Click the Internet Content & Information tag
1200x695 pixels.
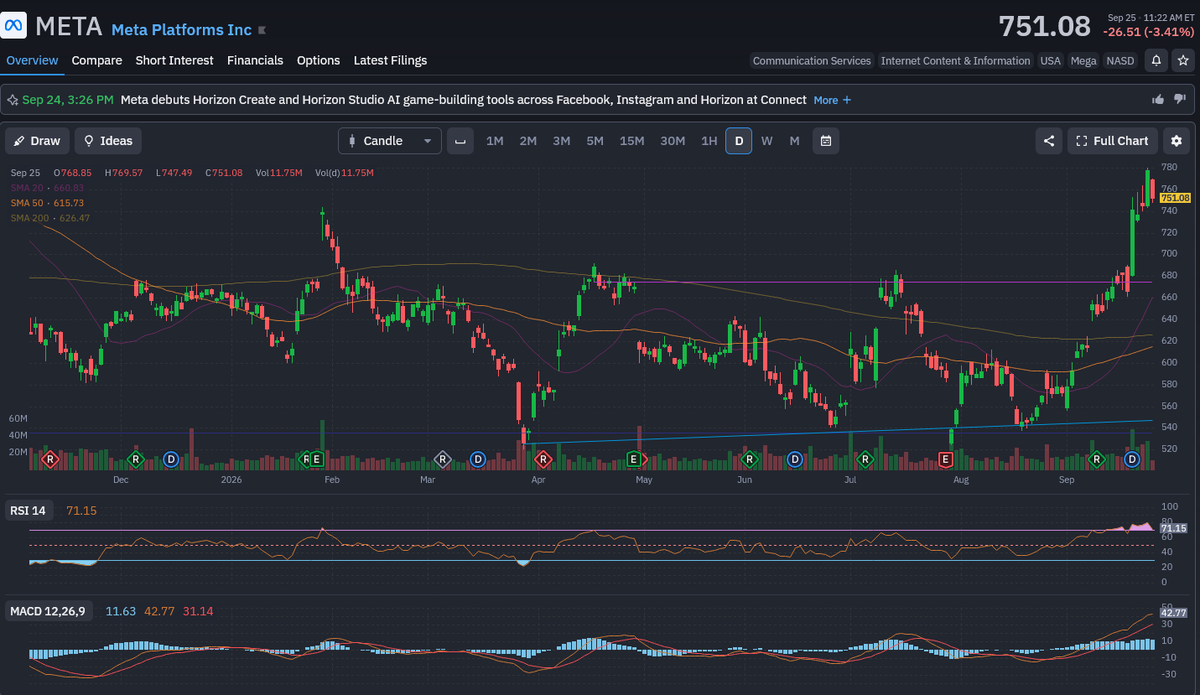(x=955, y=61)
